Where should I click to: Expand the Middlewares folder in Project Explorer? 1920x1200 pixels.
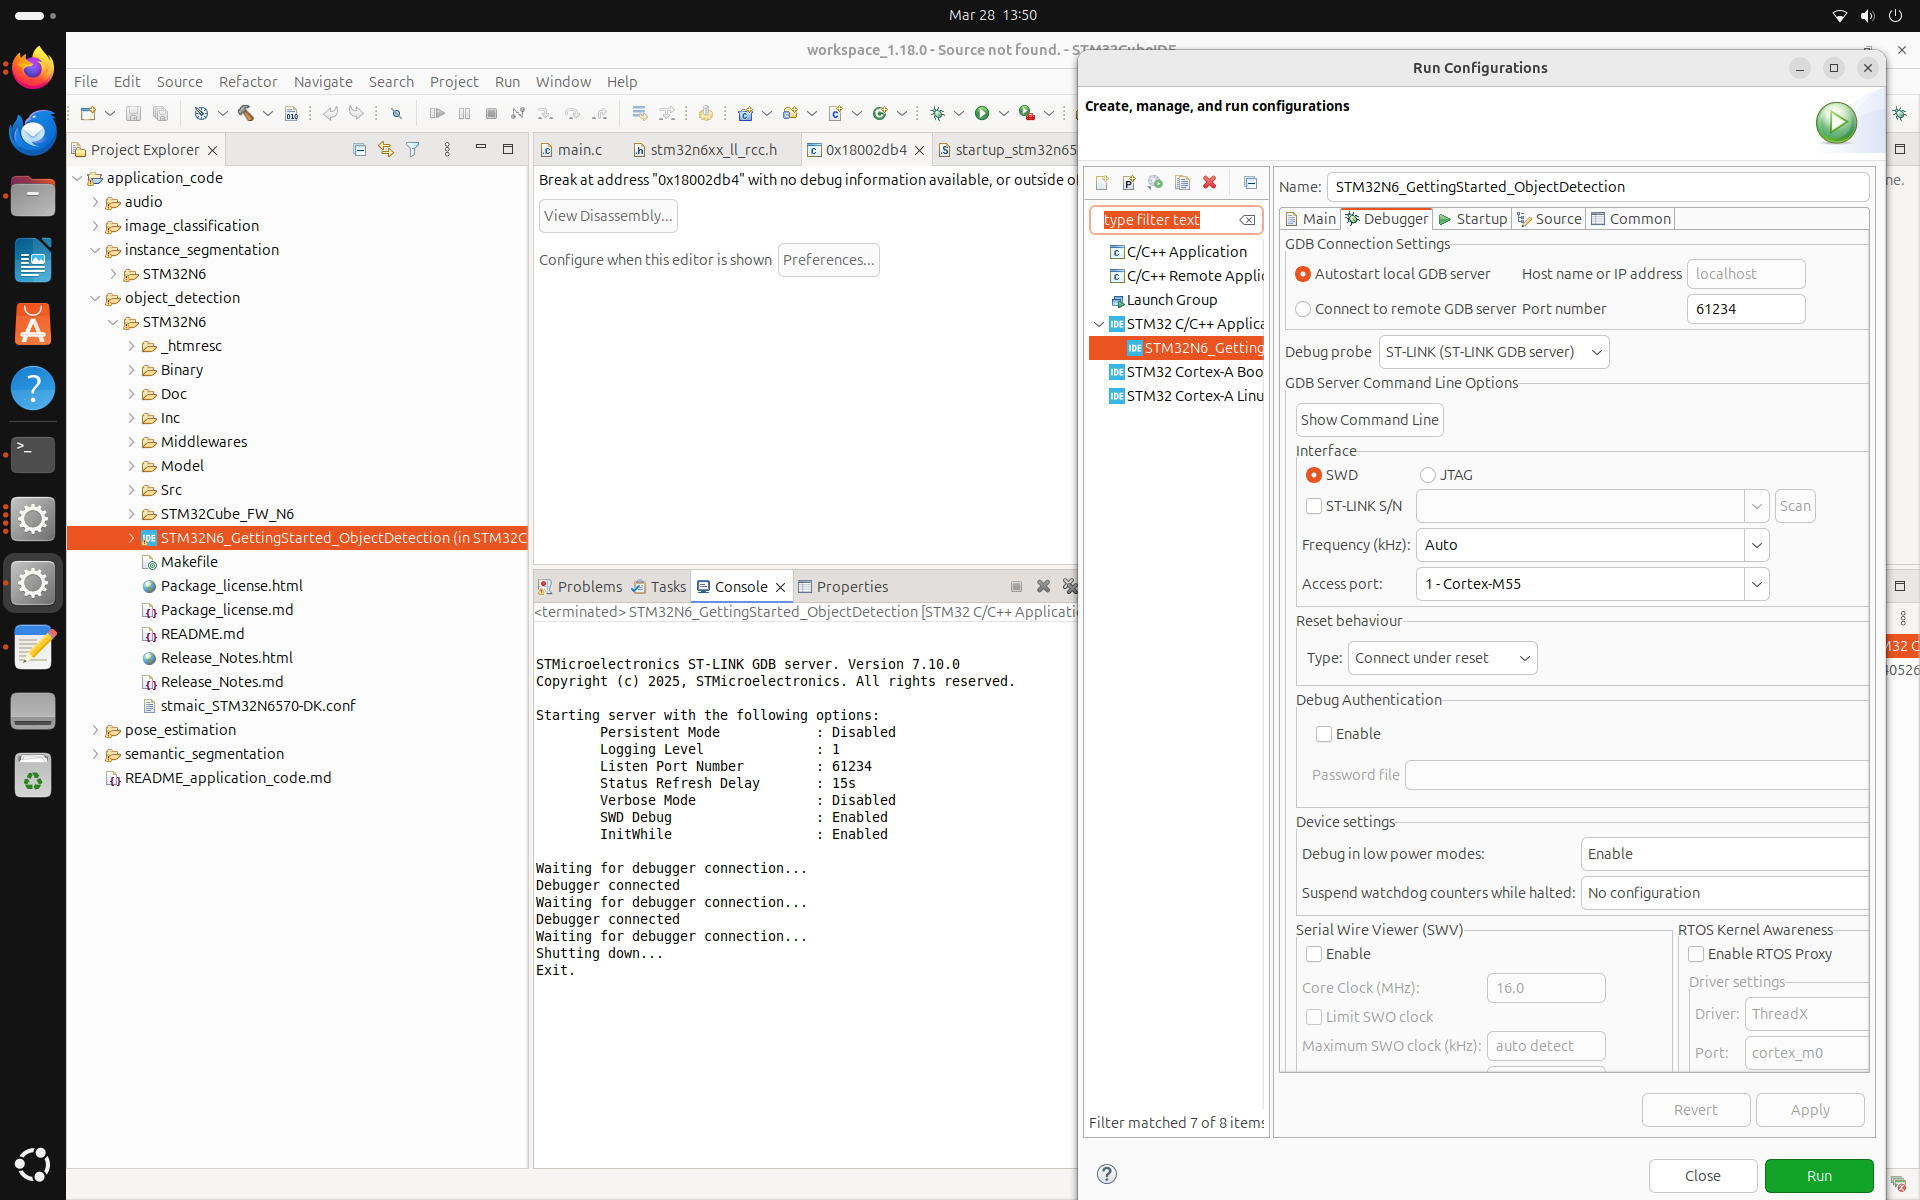131,442
